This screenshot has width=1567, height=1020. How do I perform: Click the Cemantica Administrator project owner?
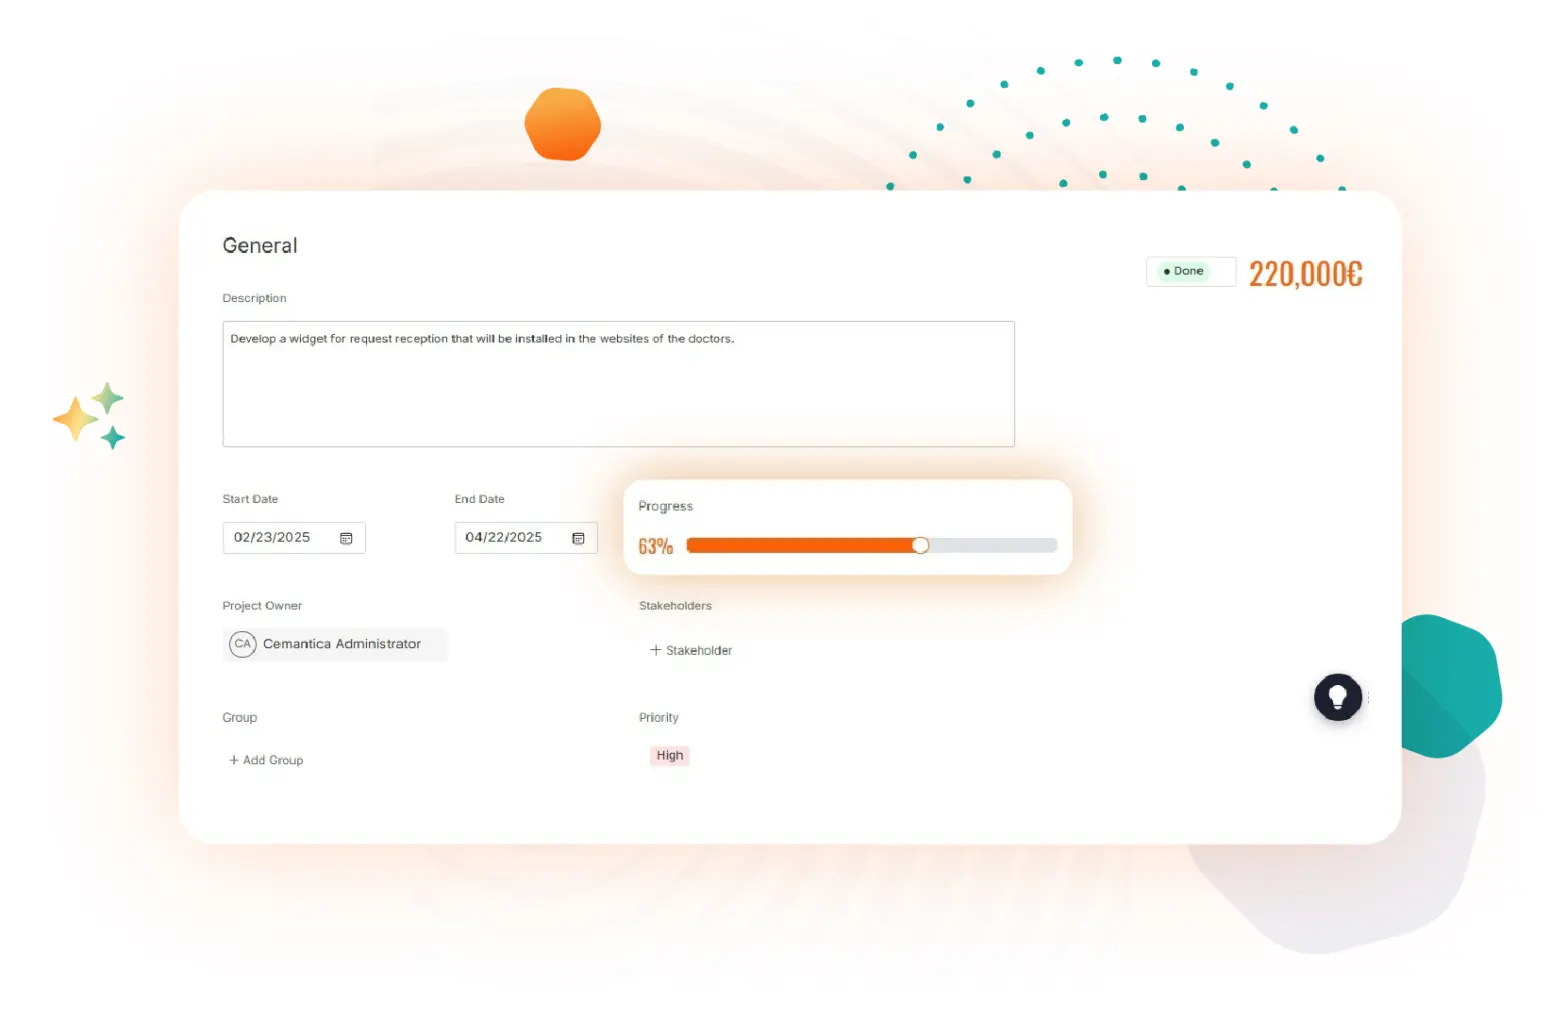(334, 644)
